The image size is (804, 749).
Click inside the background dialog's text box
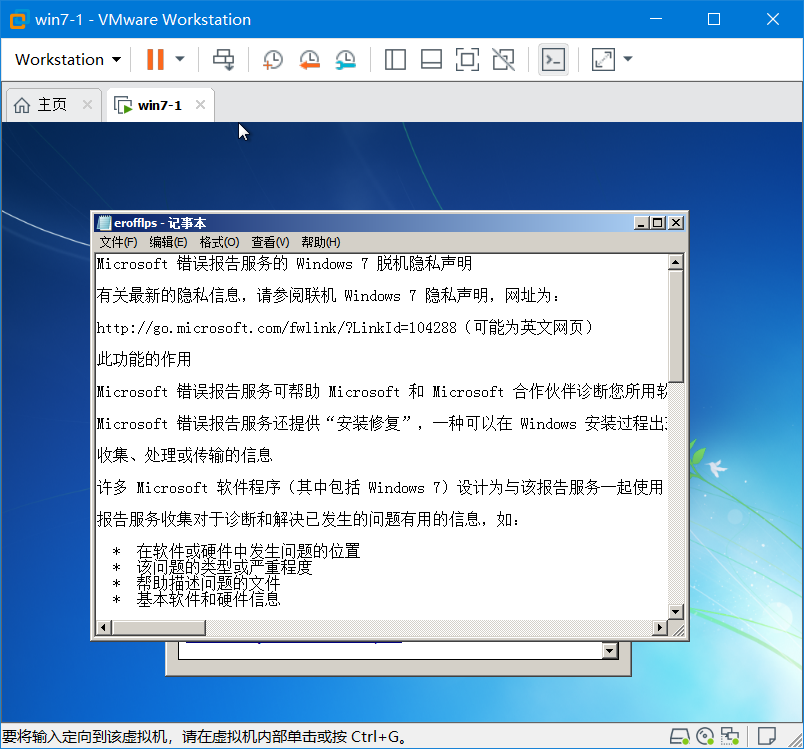390,651
